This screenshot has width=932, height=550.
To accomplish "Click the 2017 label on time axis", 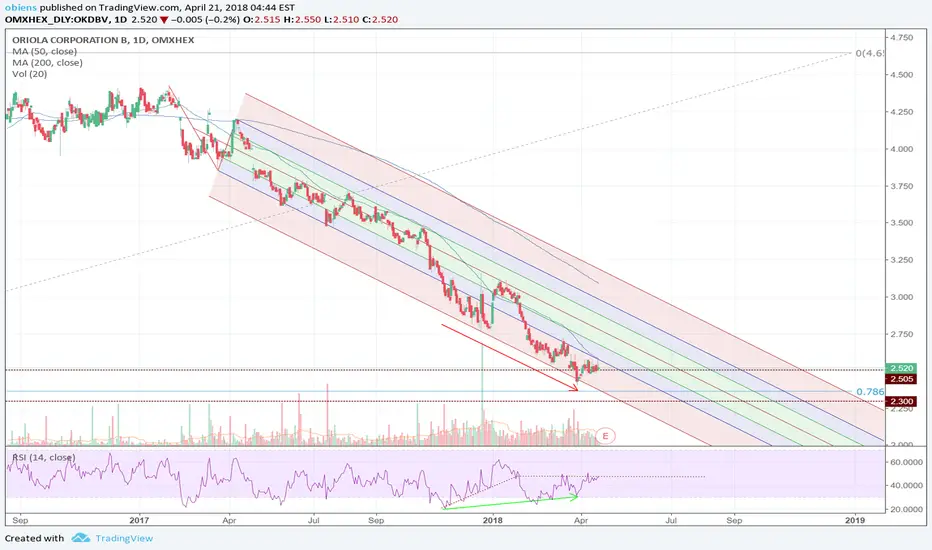I will (x=139, y=520).
